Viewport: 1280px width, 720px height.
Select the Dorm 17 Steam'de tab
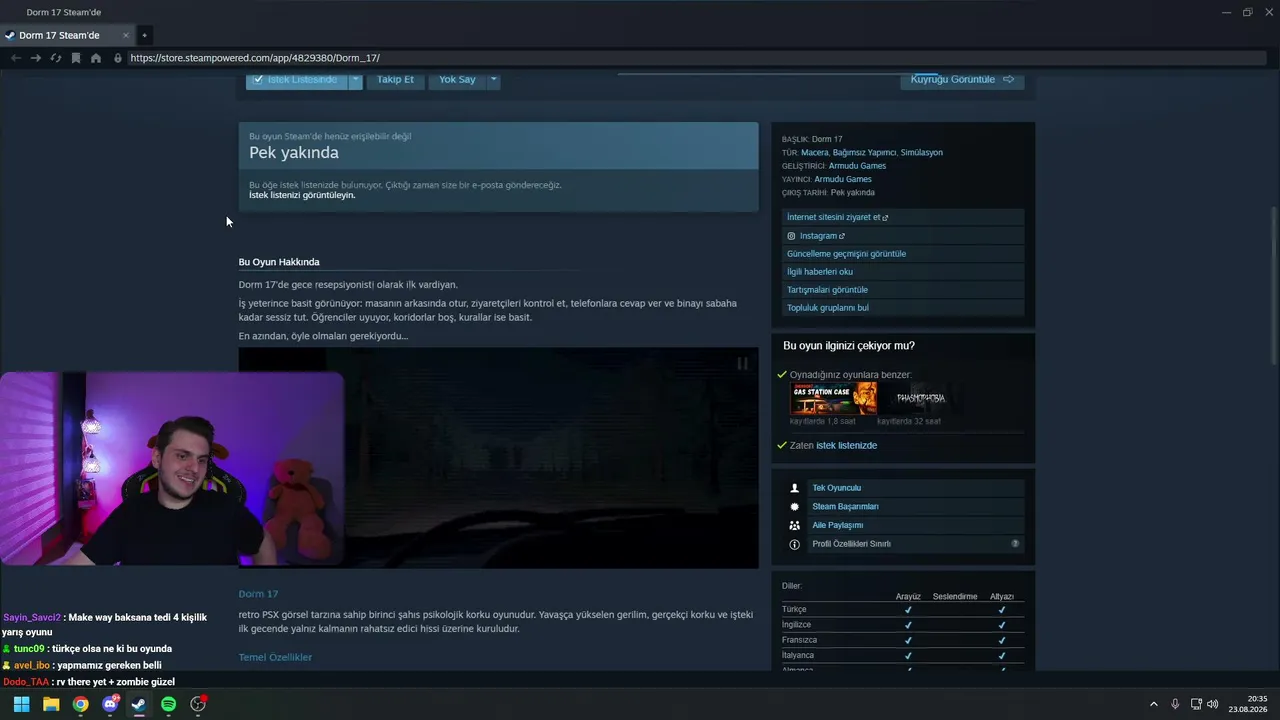click(x=67, y=35)
